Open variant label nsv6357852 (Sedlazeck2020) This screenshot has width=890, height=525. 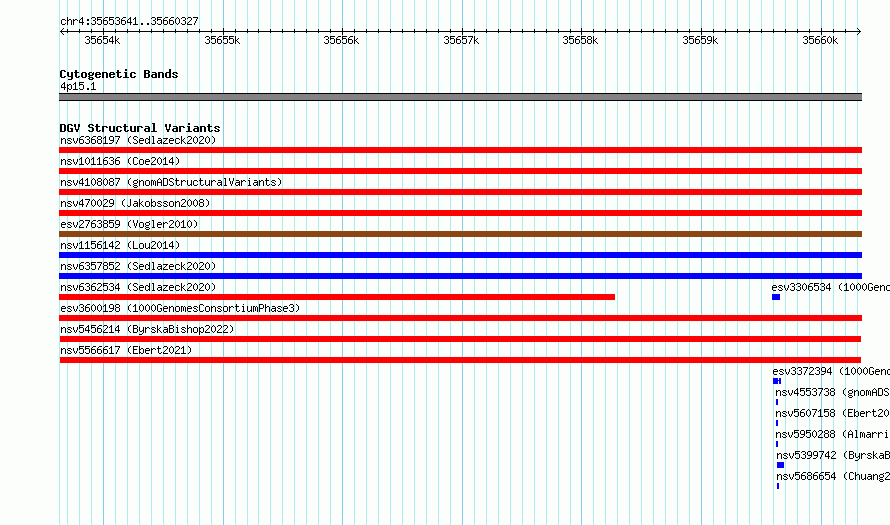[138, 266]
